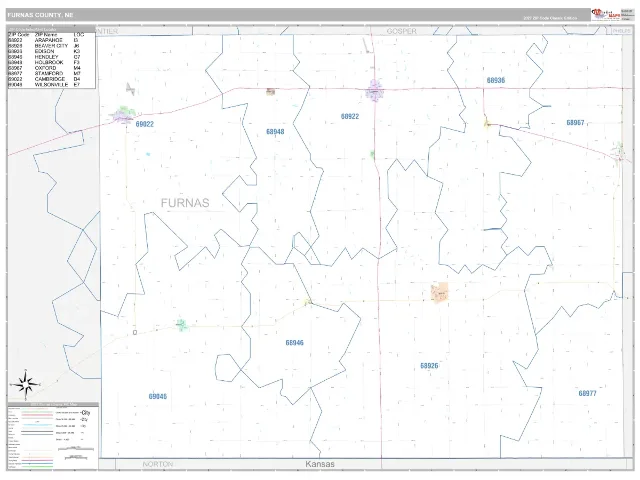This screenshot has height=480, width=640.
Task: Click ZIP code label 68926
Action: (x=429, y=366)
